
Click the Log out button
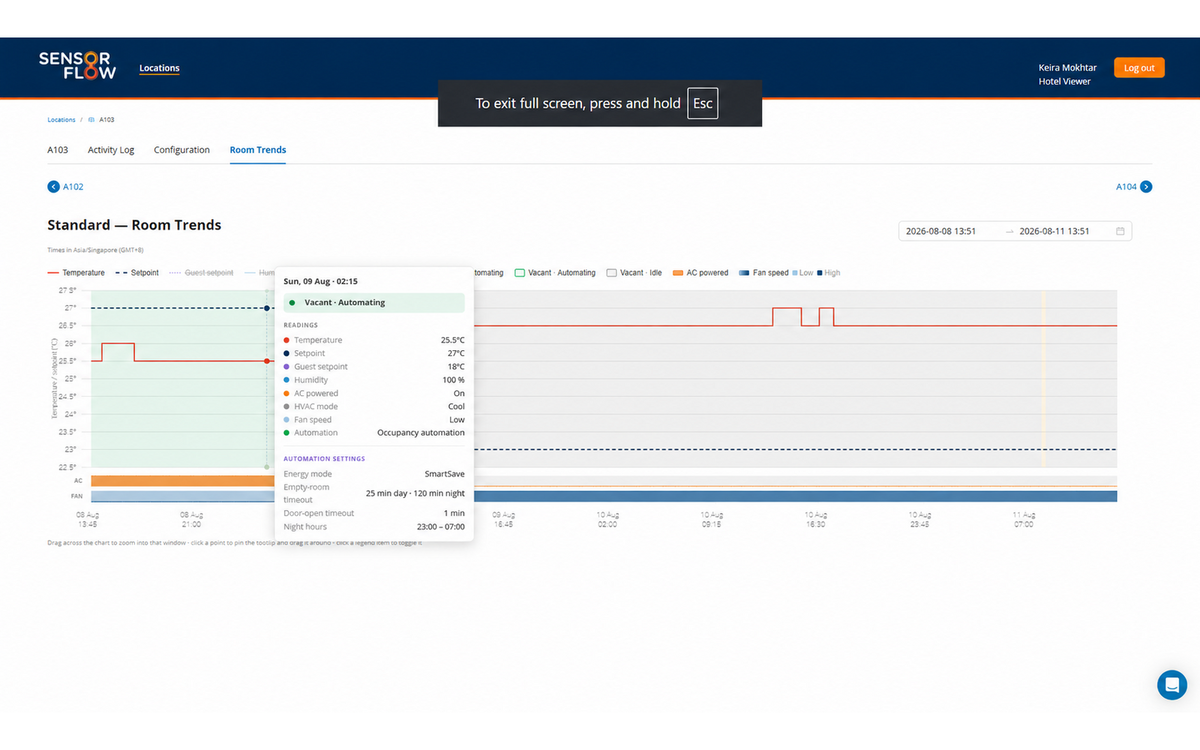coord(1139,68)
